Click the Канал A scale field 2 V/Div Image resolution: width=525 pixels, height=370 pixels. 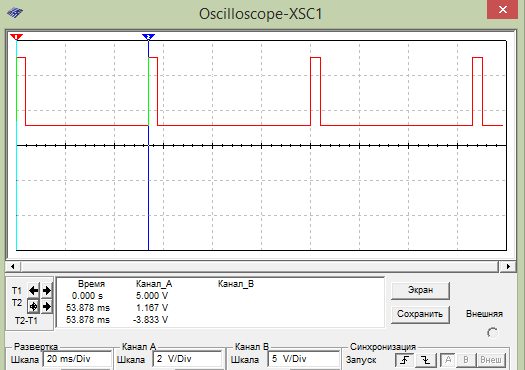point(187,359)
